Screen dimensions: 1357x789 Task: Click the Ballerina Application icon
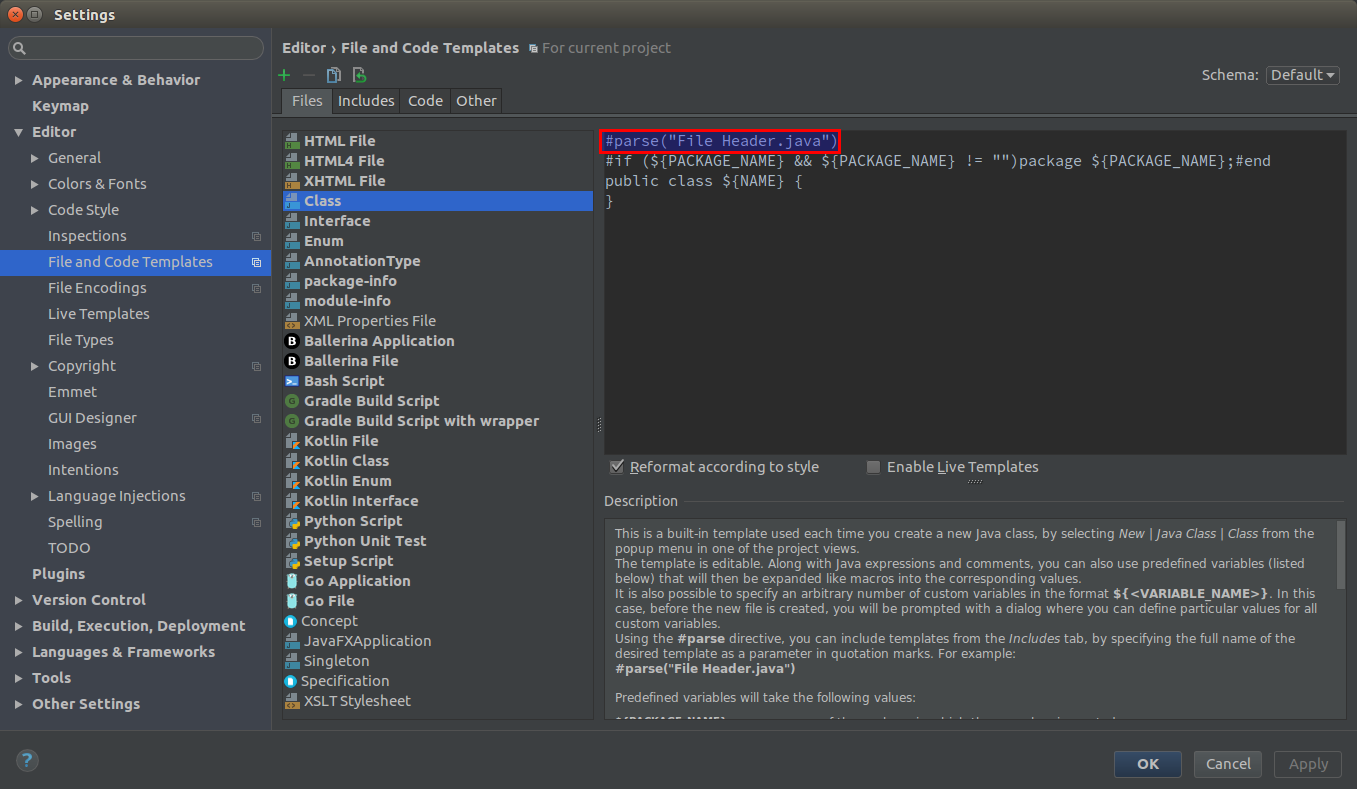tap(292, 341)
